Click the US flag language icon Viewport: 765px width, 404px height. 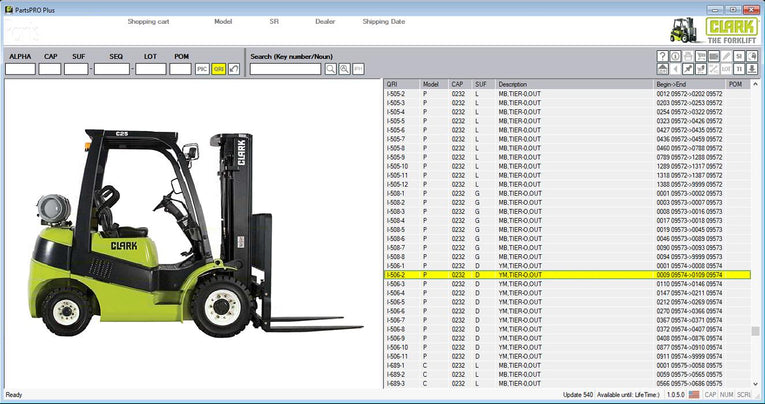click(x=694, y=395)
